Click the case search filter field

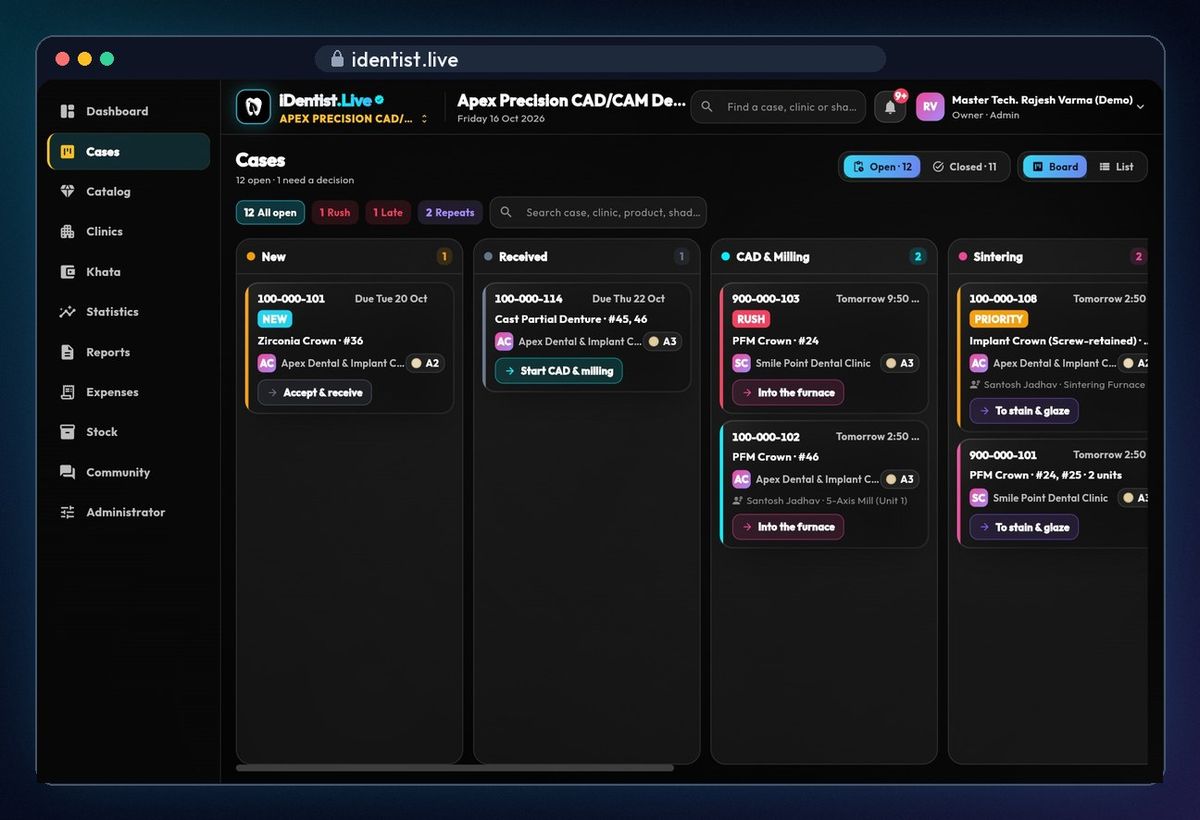[598, 212]
